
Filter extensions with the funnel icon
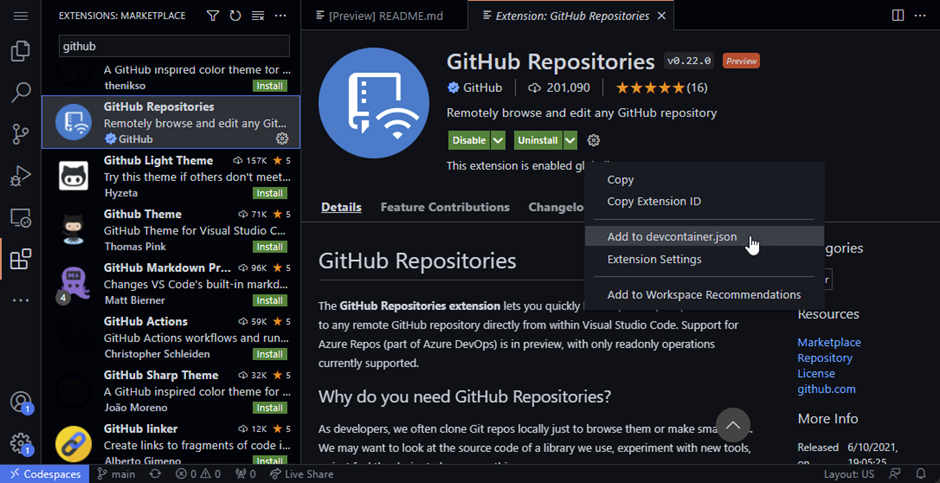[212, 16]
